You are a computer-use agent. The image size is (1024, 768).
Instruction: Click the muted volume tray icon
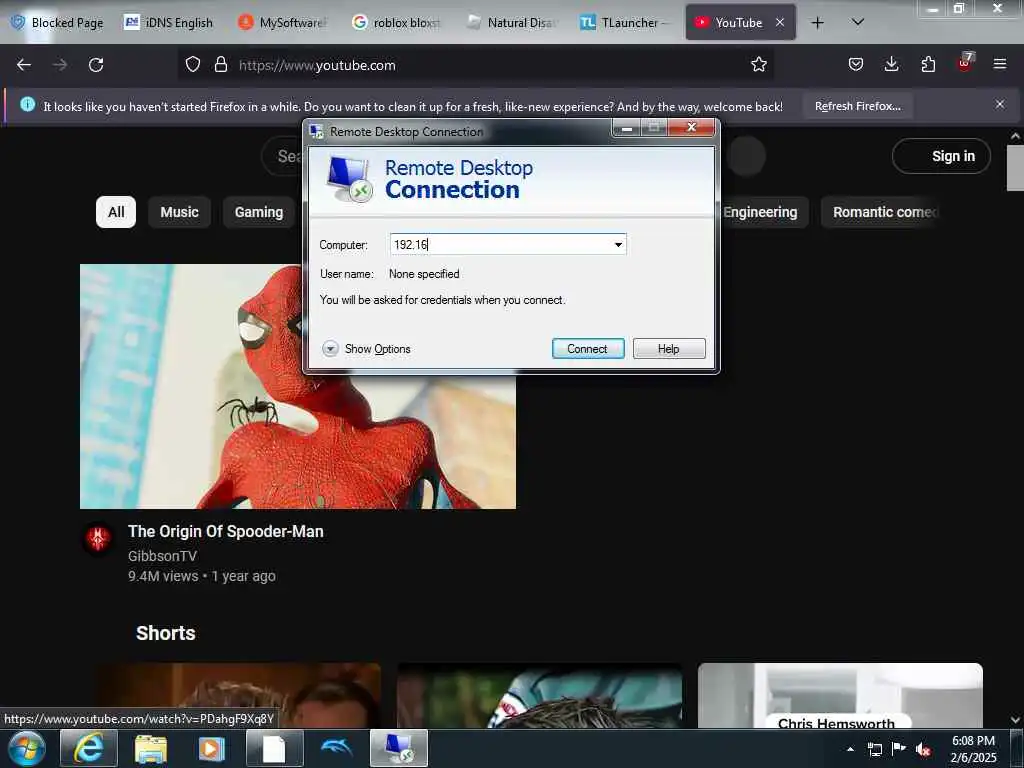(923, 750)
